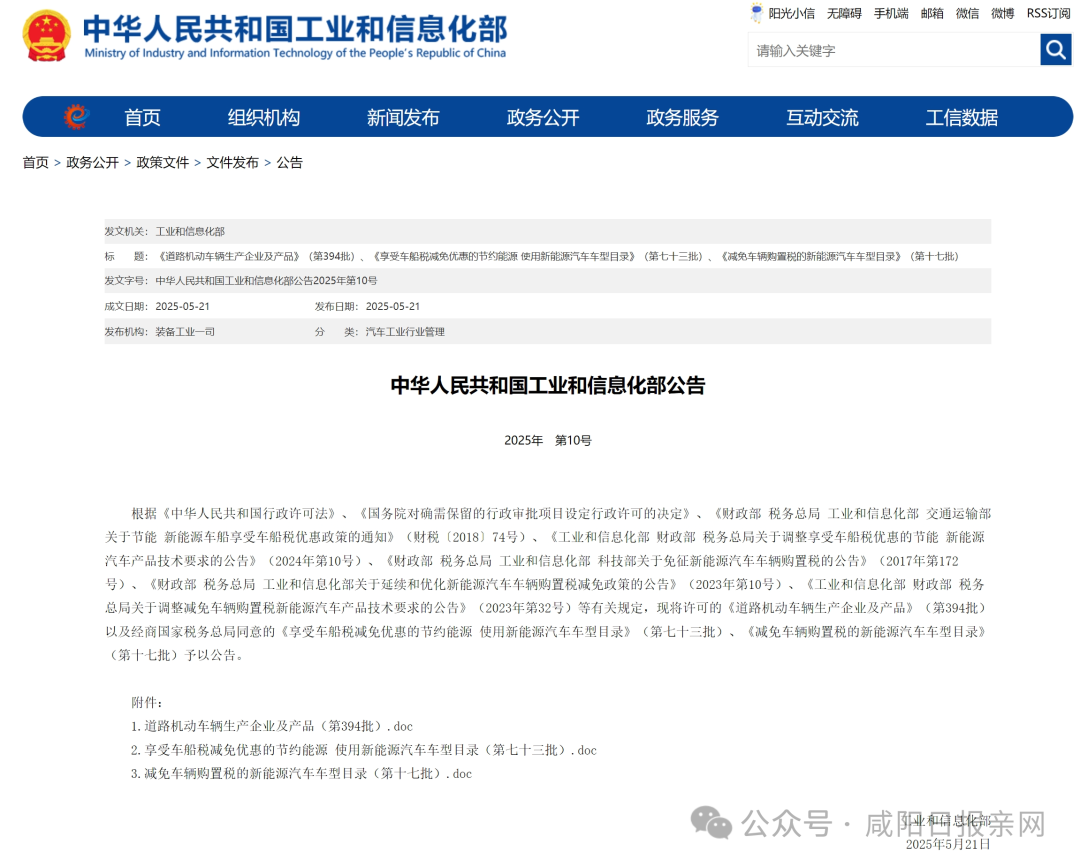Click the 微博 link in header
This screenshot has width=1080, height=867.
tap(1002, 13)
